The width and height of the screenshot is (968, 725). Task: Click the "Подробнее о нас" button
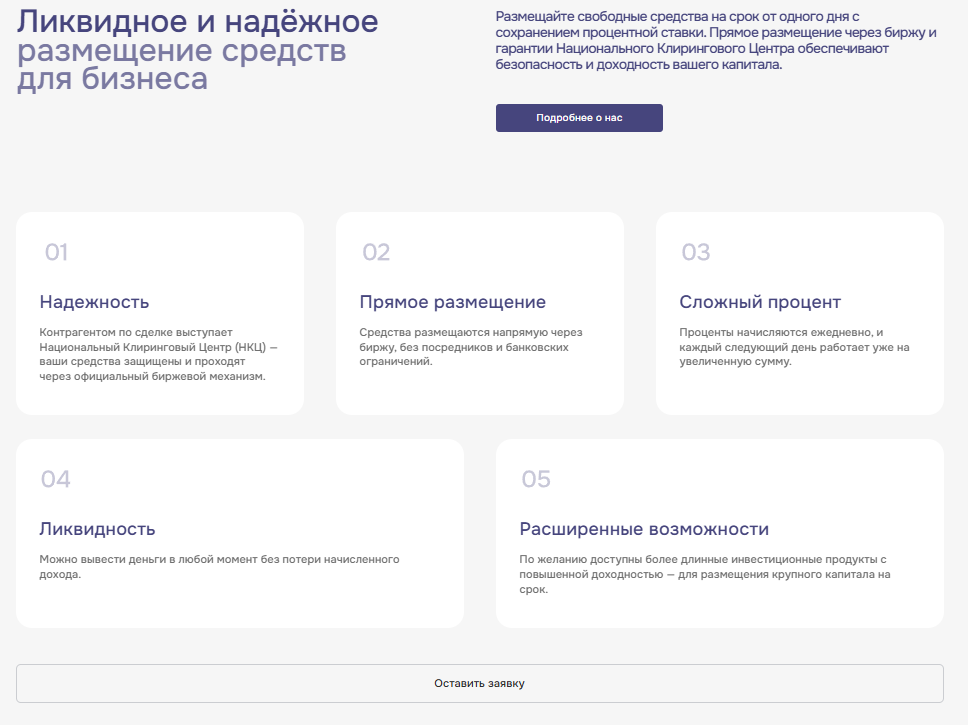(579, 118)
